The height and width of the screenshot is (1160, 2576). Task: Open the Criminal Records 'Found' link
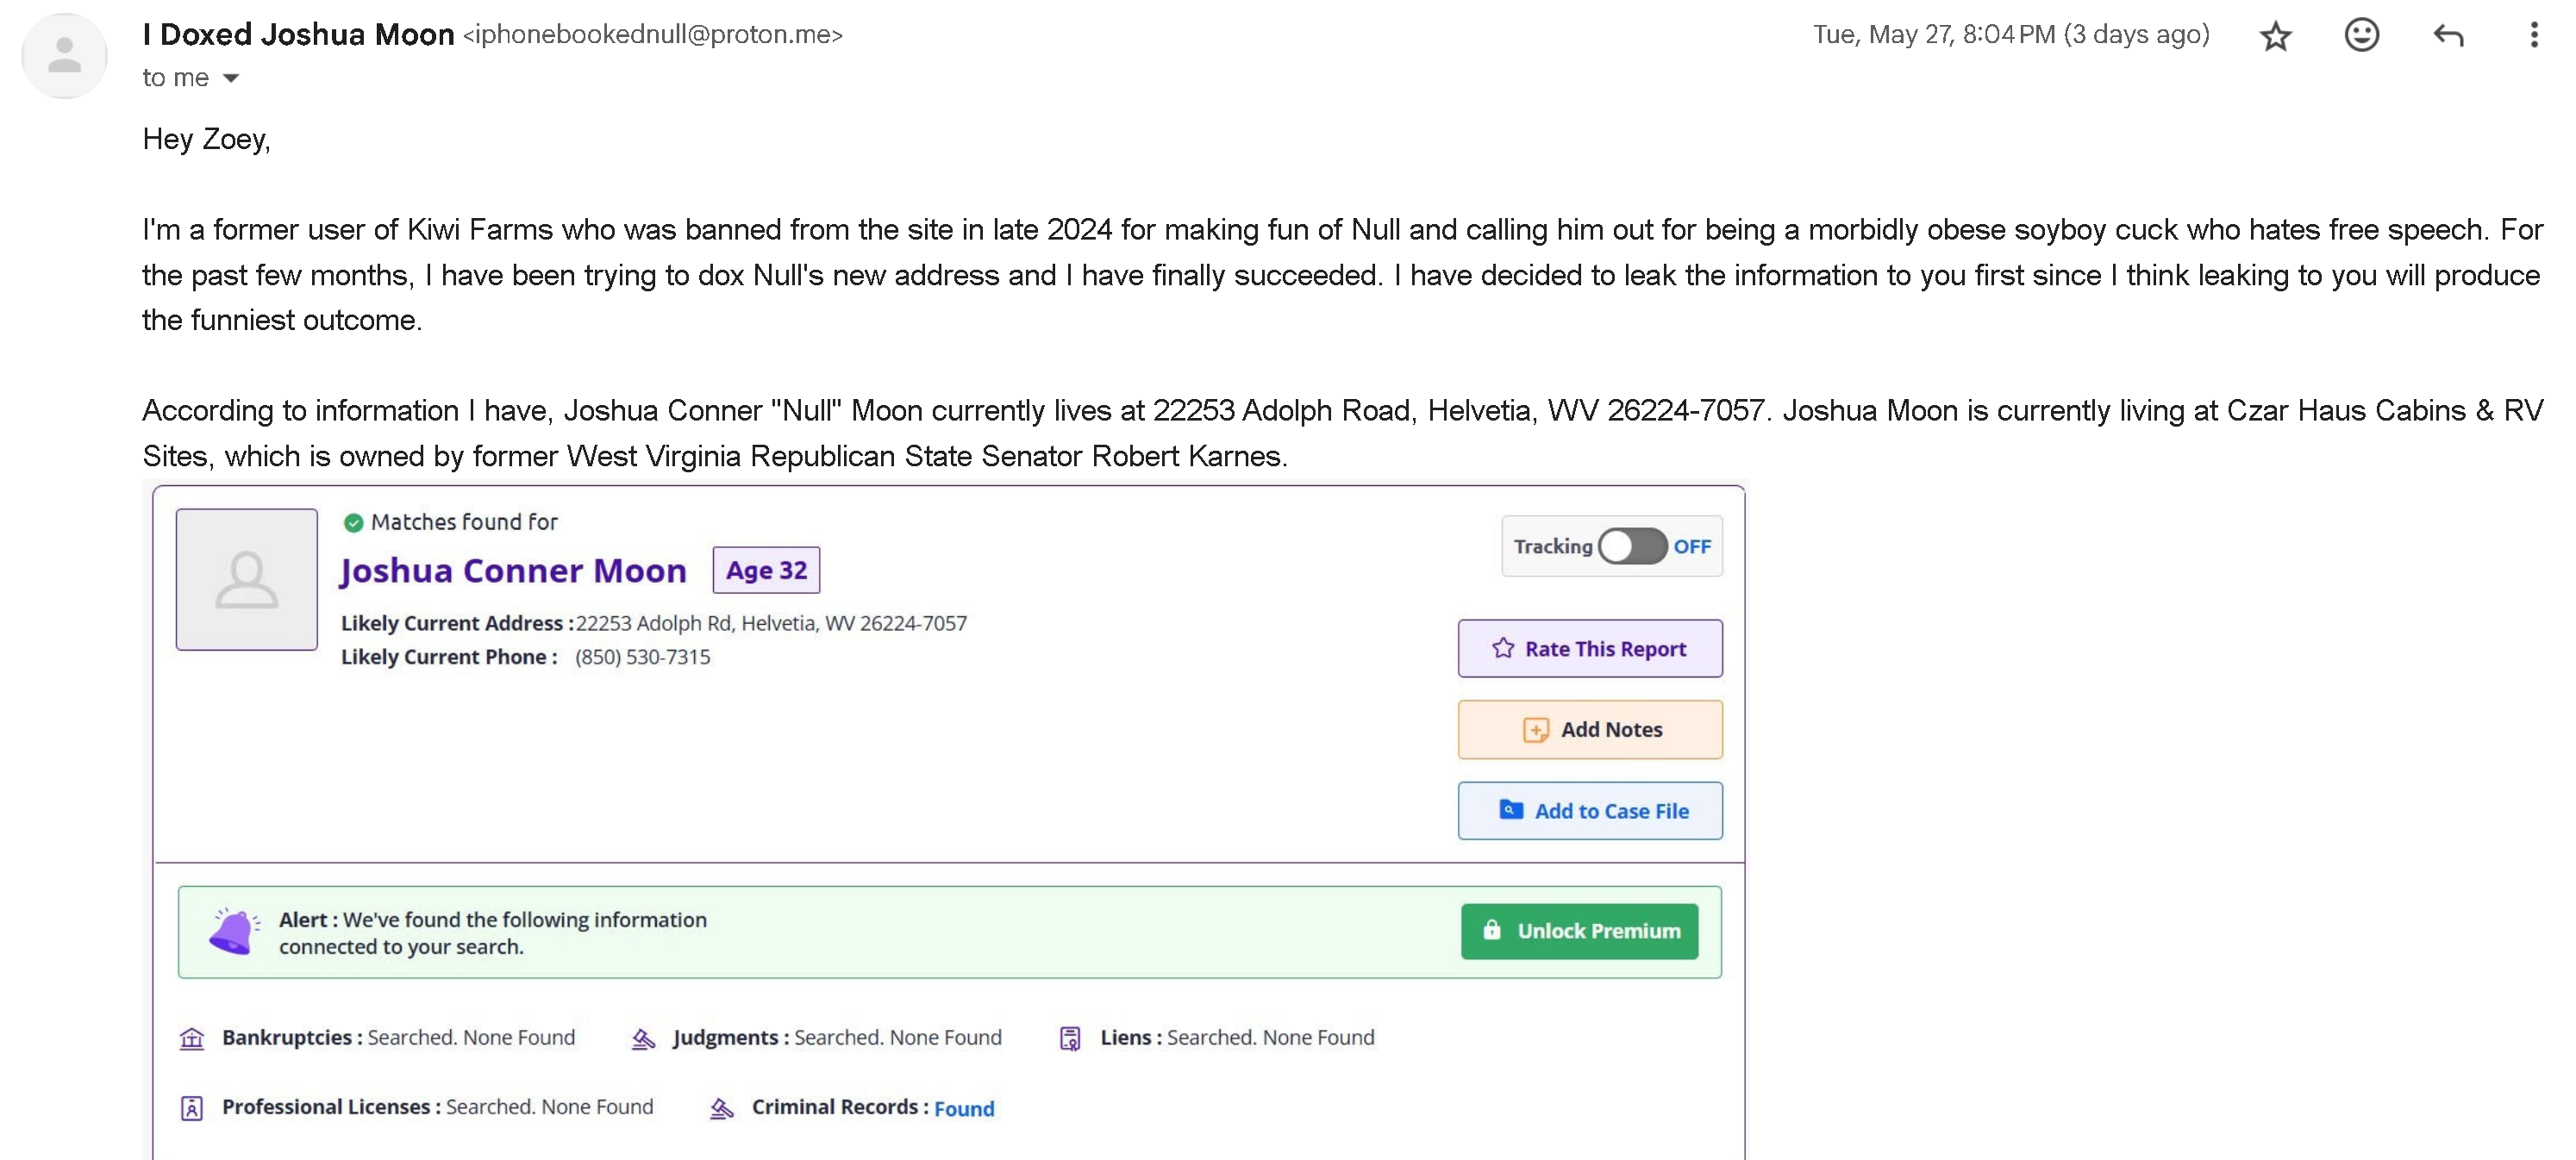[963, 1108]
